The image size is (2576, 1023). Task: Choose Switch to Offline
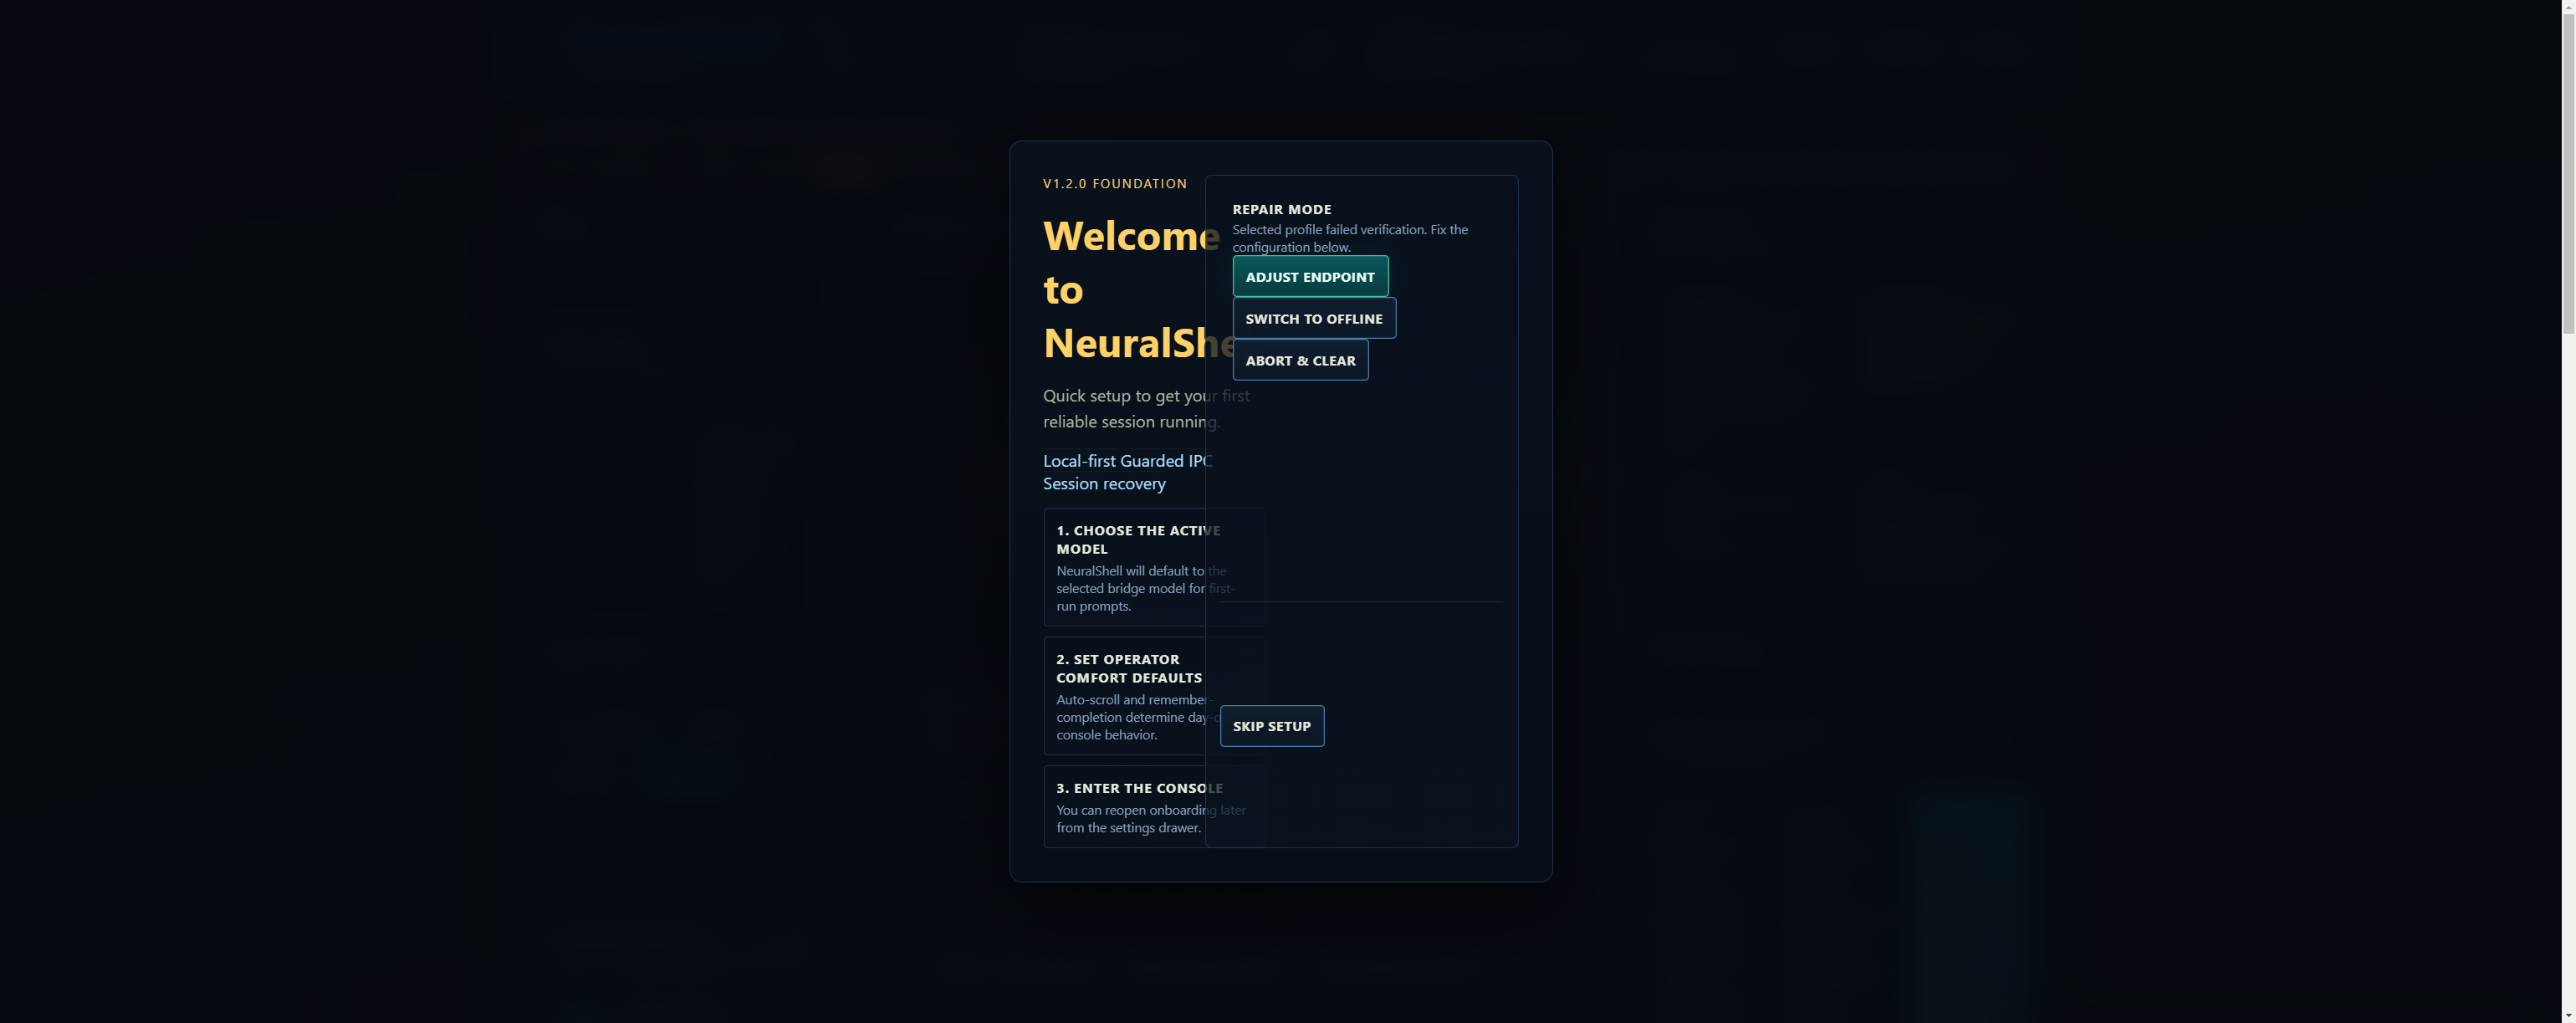point(1314,318)
